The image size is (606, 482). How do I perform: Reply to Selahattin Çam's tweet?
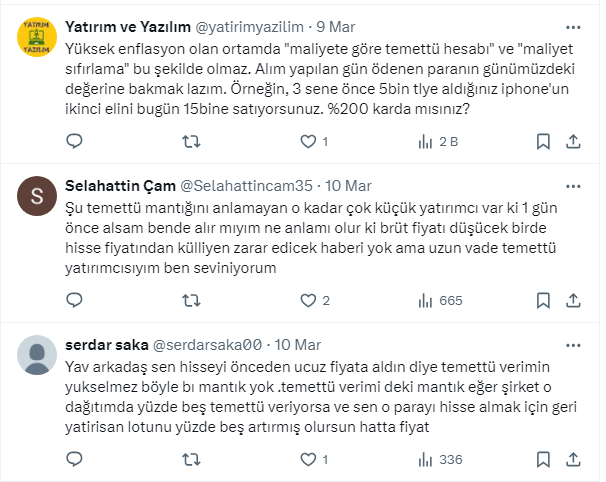[72, 300]
